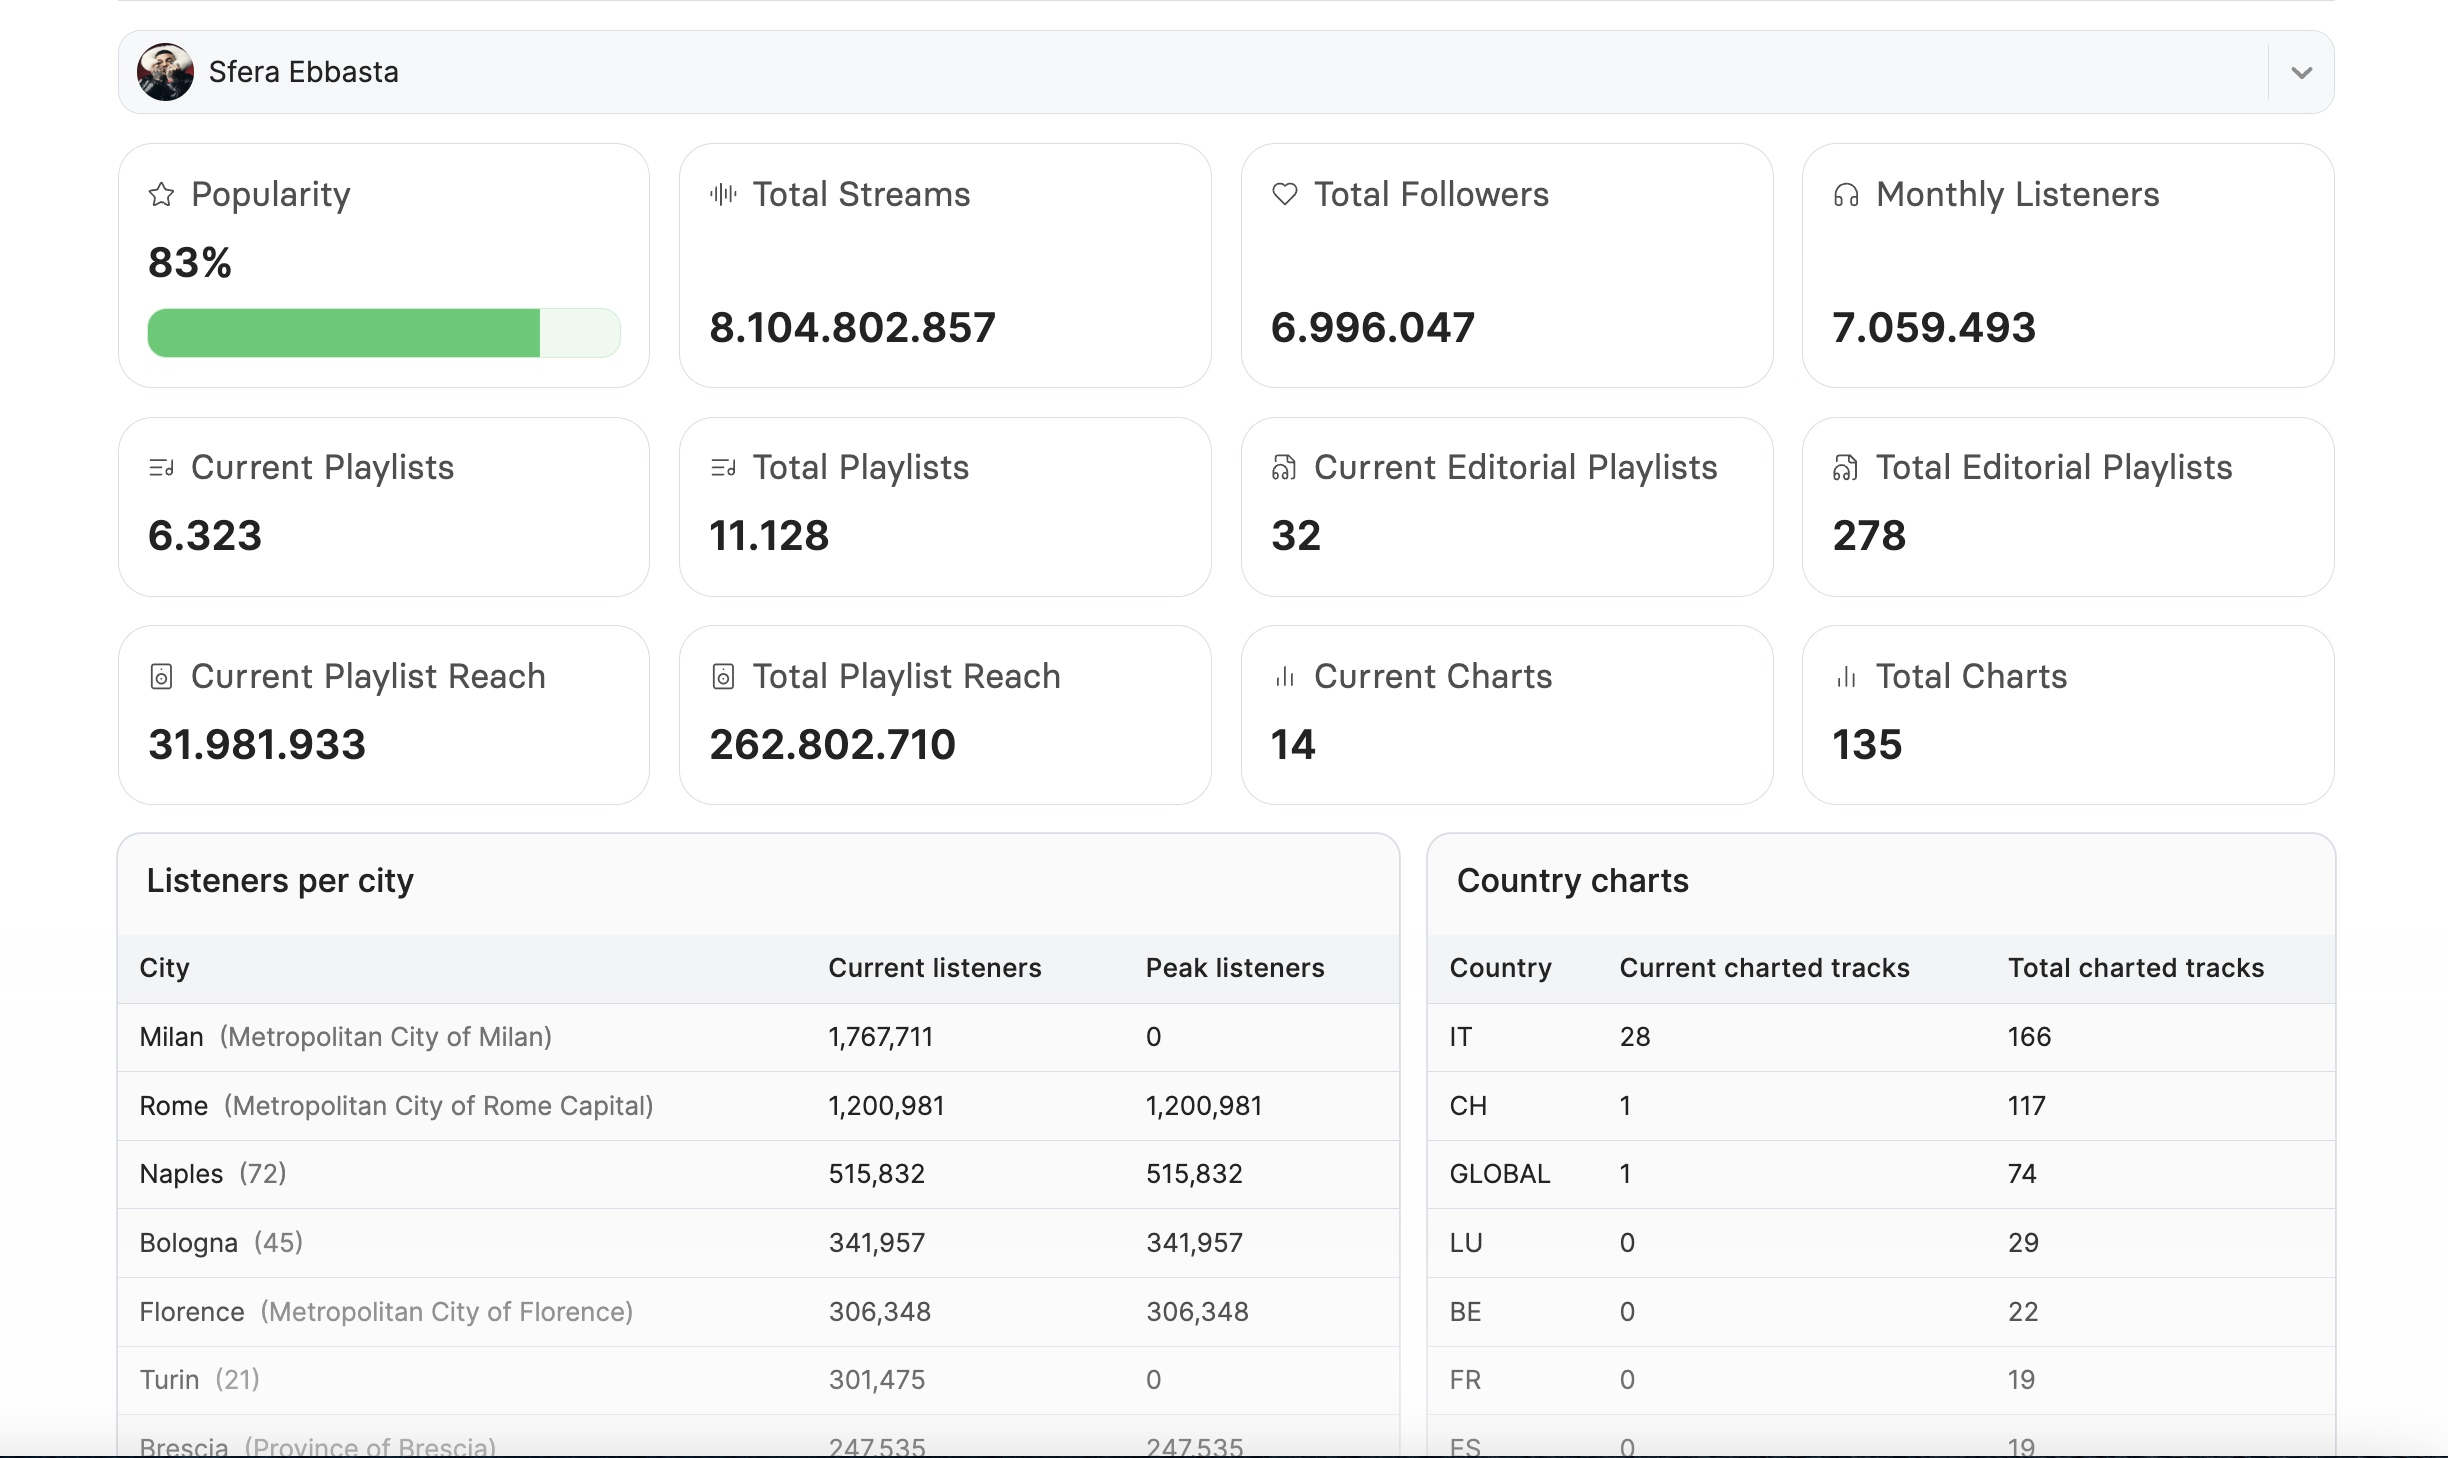Click GLOBAL's total charted tracks 74
Viewport: 2448px width, 1458px height.
click(2022, 1174)
